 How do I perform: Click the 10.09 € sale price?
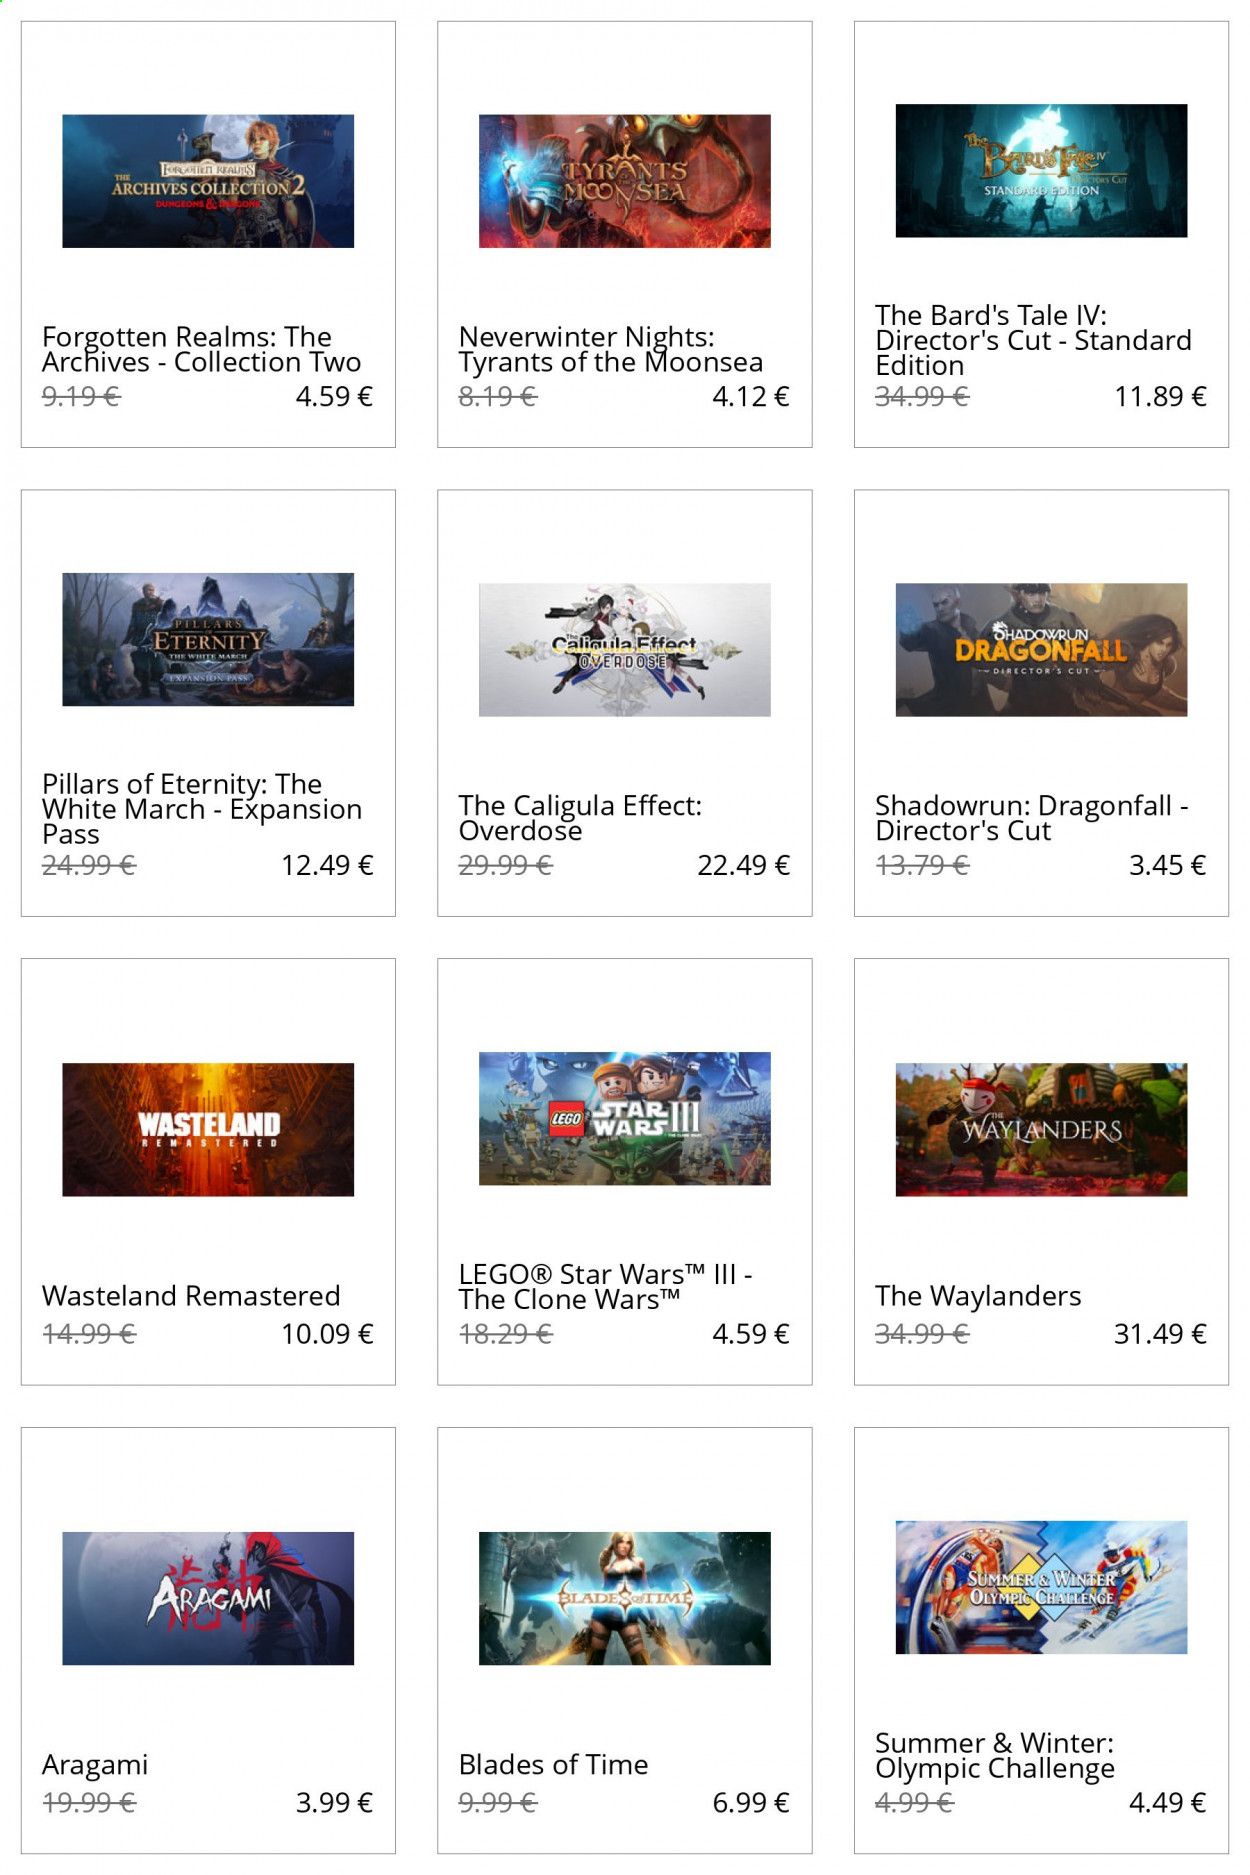[x=327, y=1333]
